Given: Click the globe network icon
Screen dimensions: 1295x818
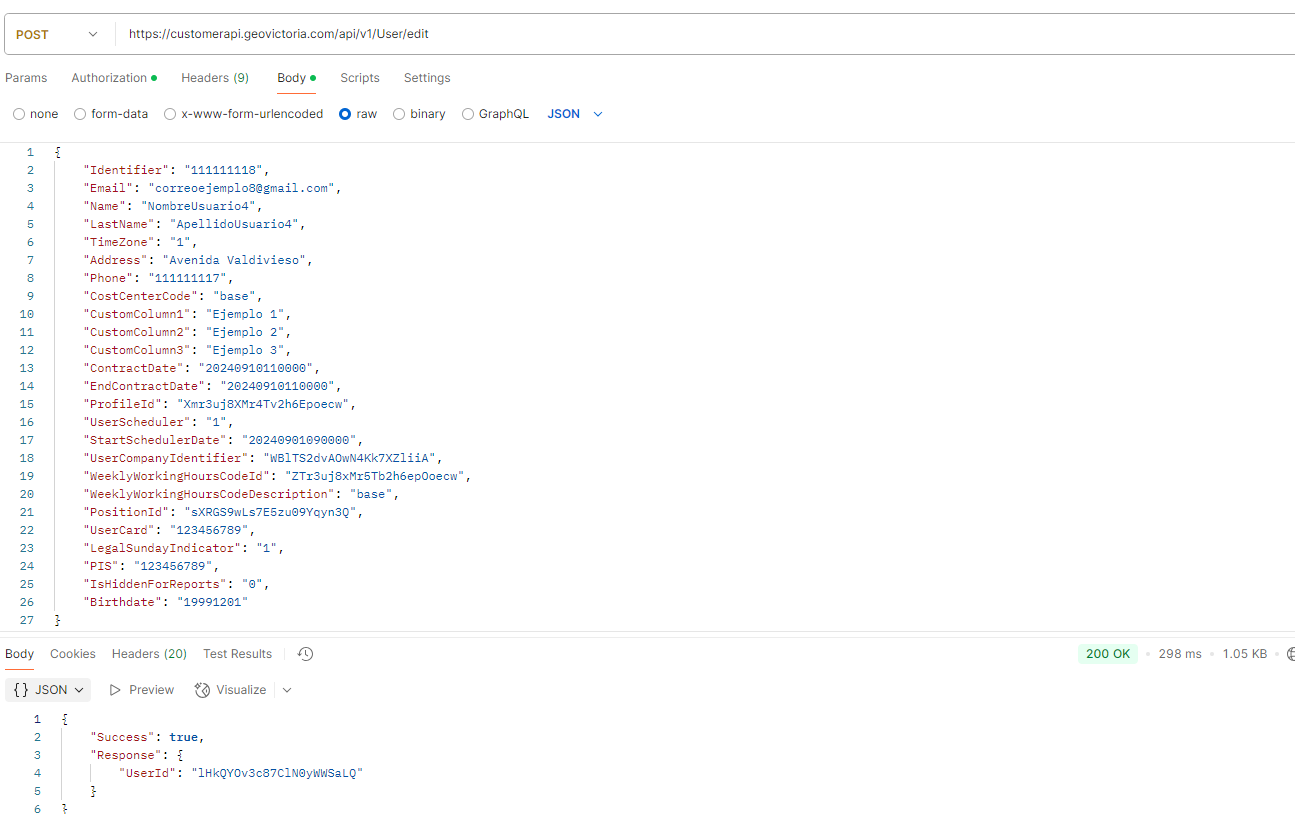Looking at the screenshot, I should coord(1290,654).
